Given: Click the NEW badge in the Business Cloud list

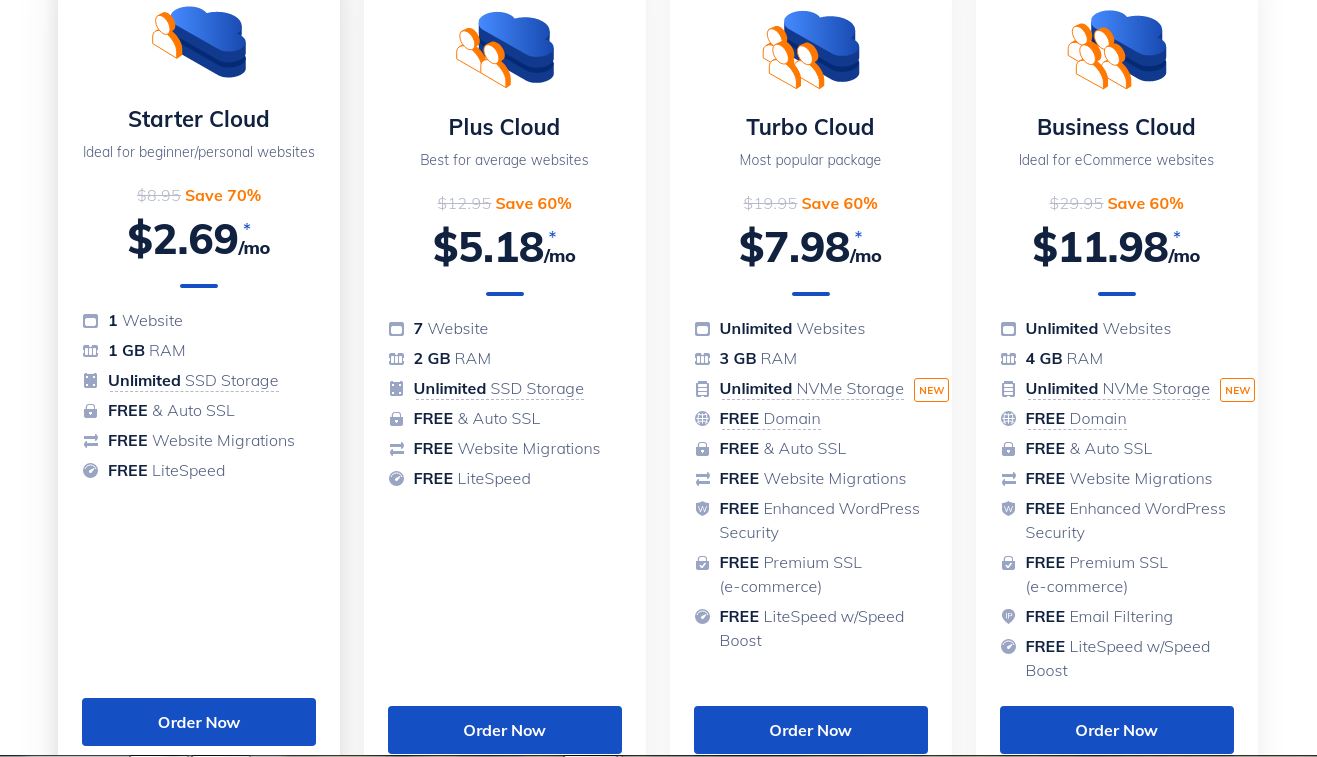Looking at the screenshot, I should 1237,390.
